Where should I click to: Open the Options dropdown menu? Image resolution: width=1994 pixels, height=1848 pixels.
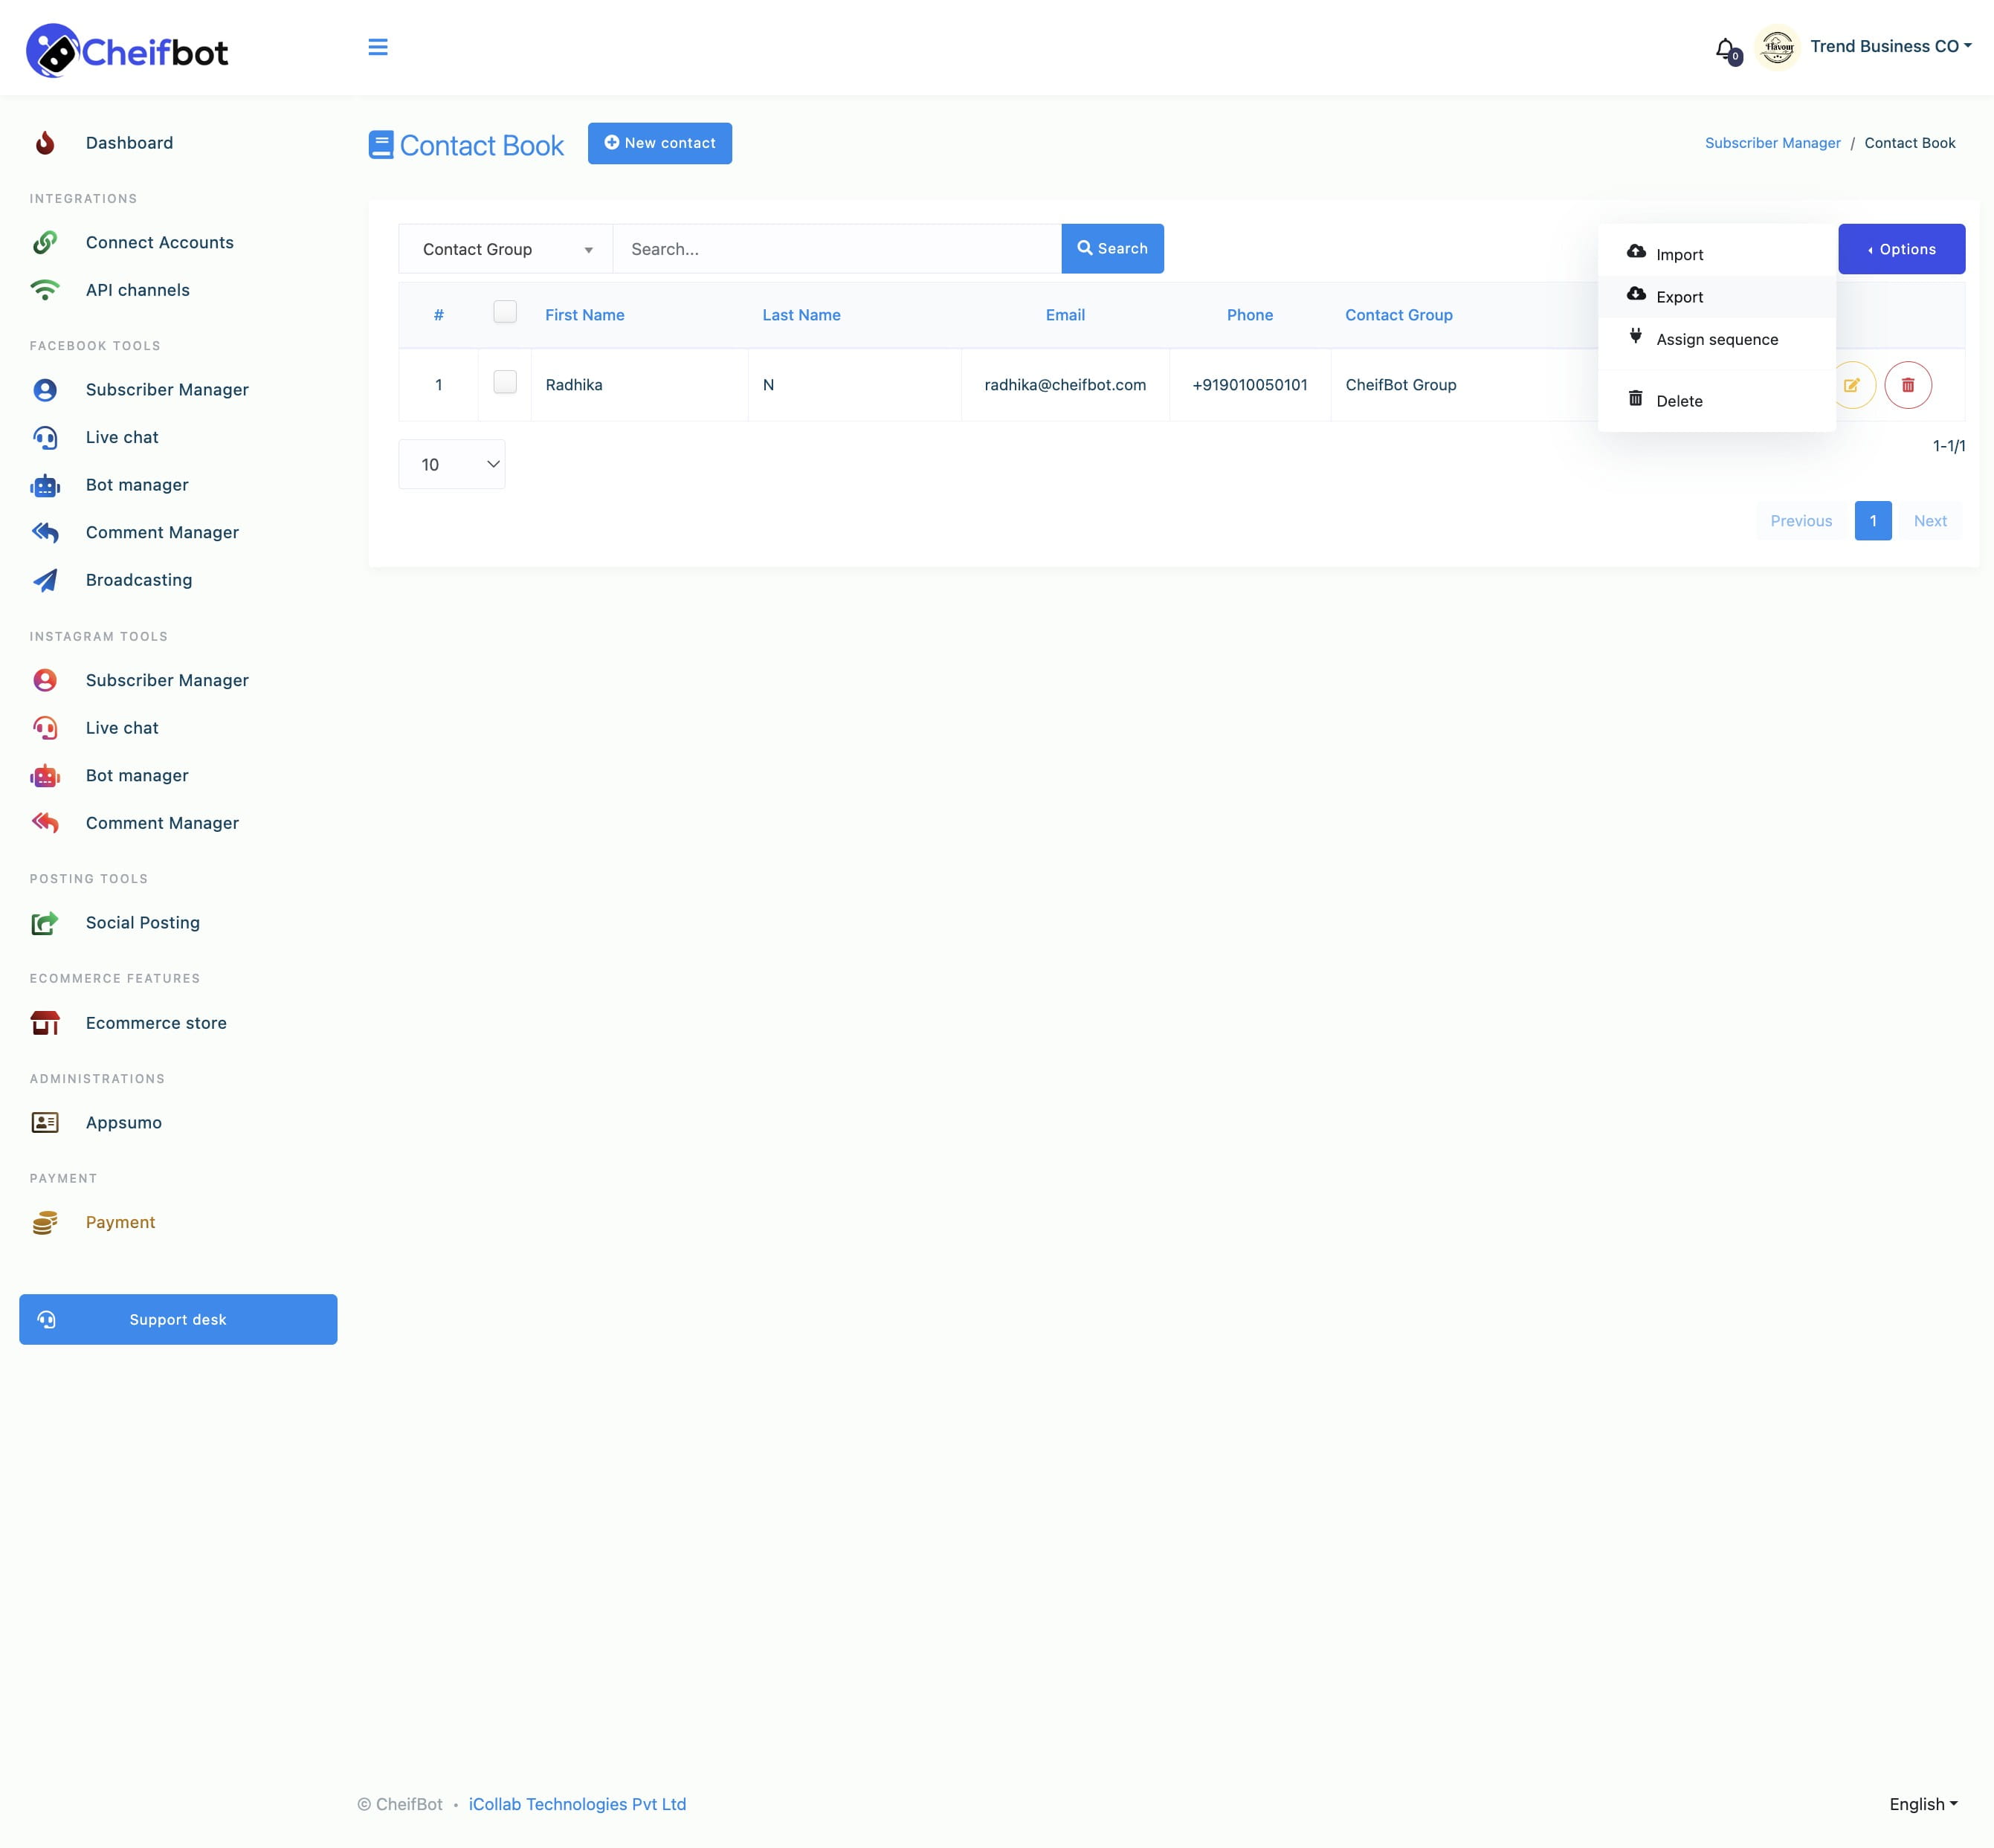tap(1900, 248)
